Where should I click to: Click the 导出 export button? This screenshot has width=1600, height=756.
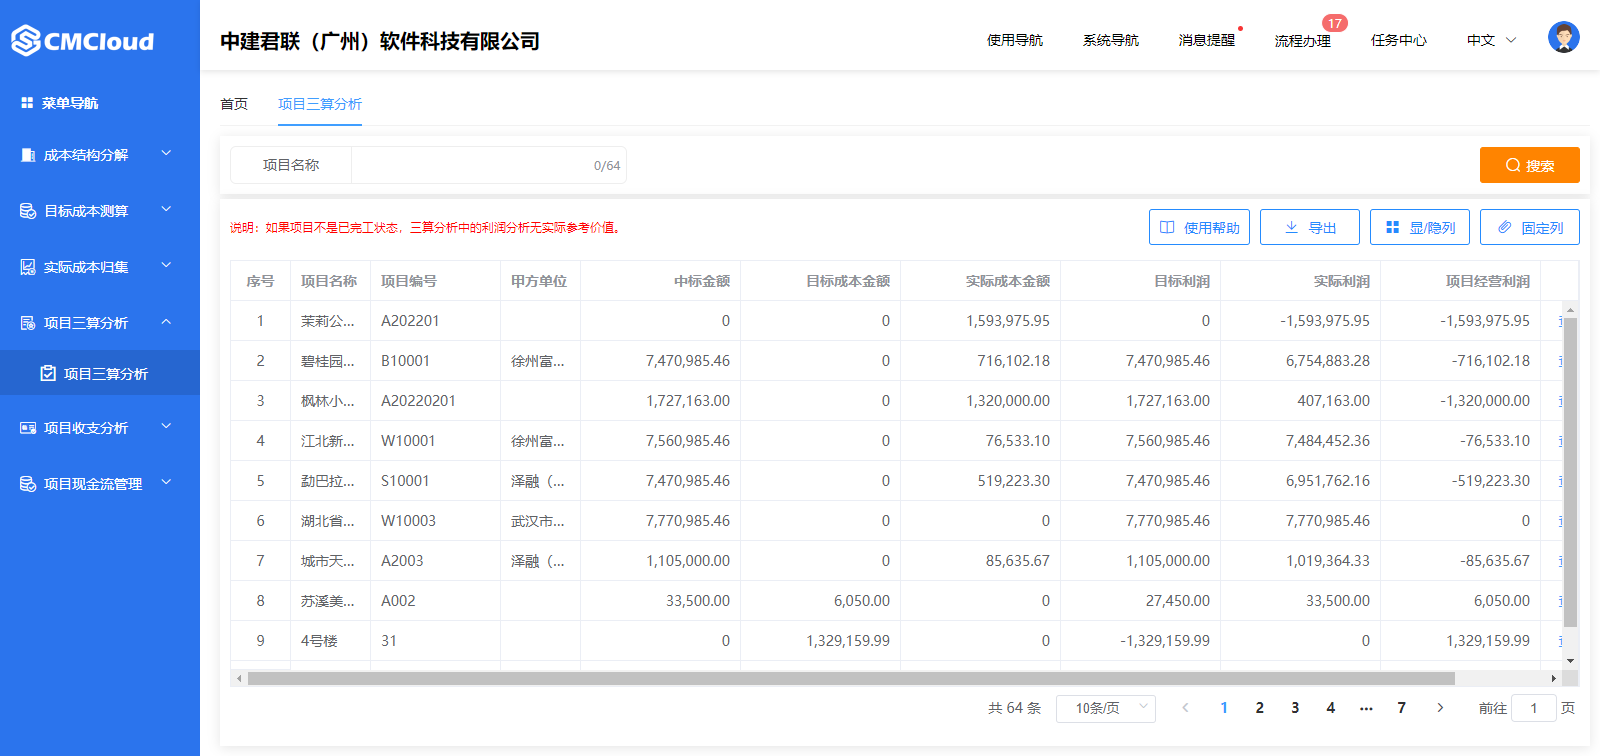click(x=1310, y=227)
